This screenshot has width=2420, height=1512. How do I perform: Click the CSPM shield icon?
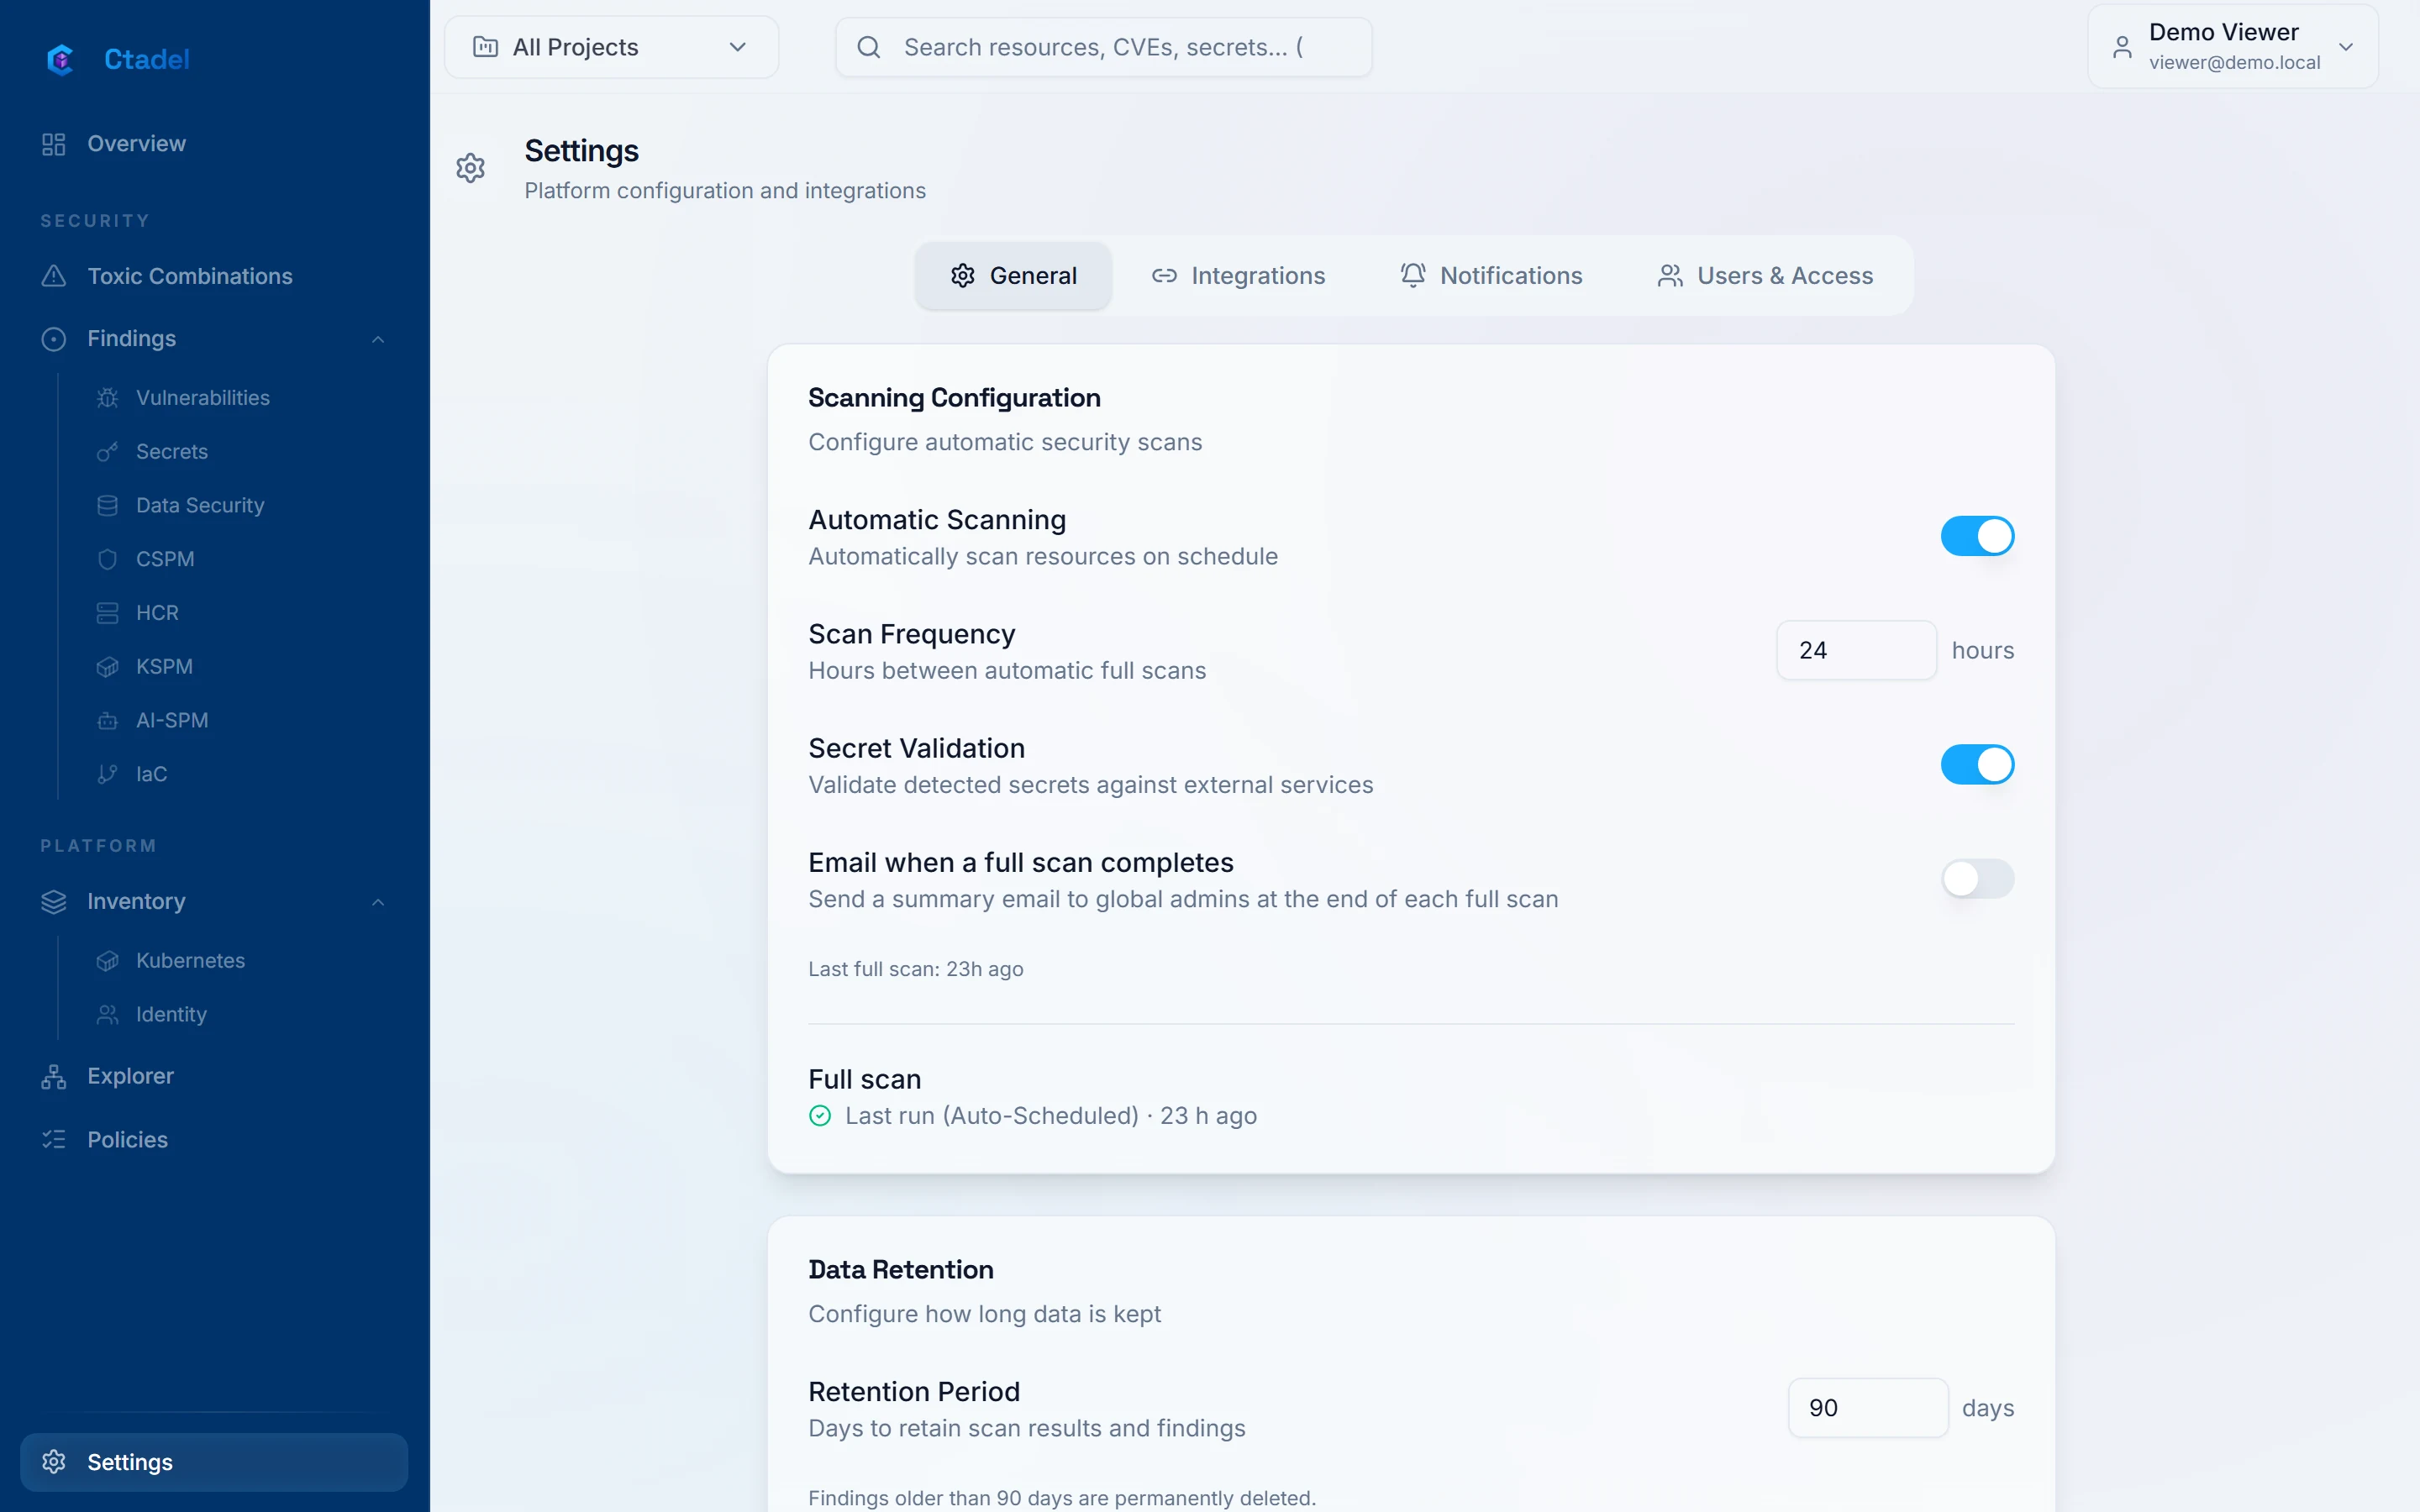pos(108,559)
